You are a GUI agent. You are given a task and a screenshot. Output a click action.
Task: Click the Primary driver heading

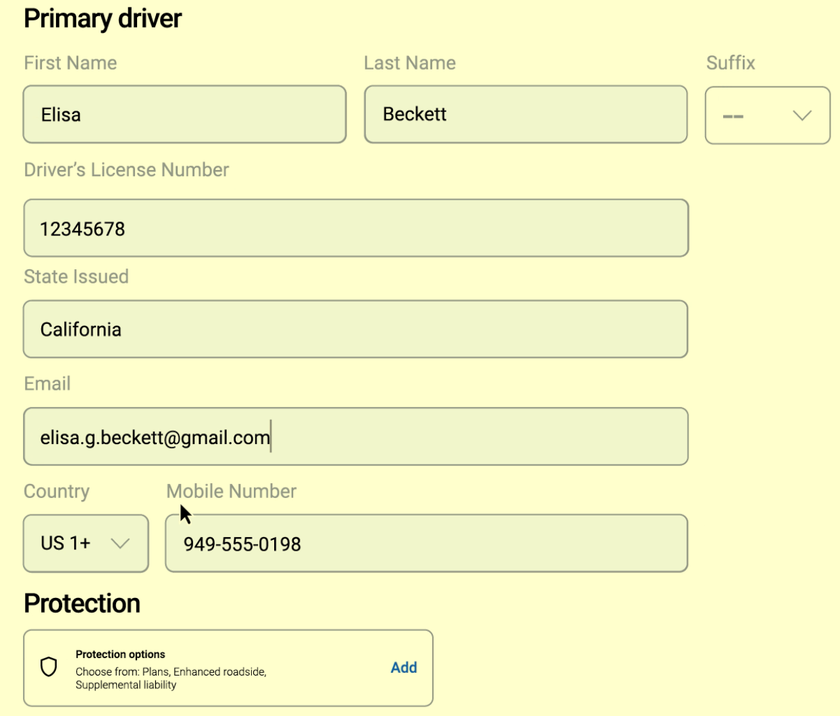[x=102, y=18]
